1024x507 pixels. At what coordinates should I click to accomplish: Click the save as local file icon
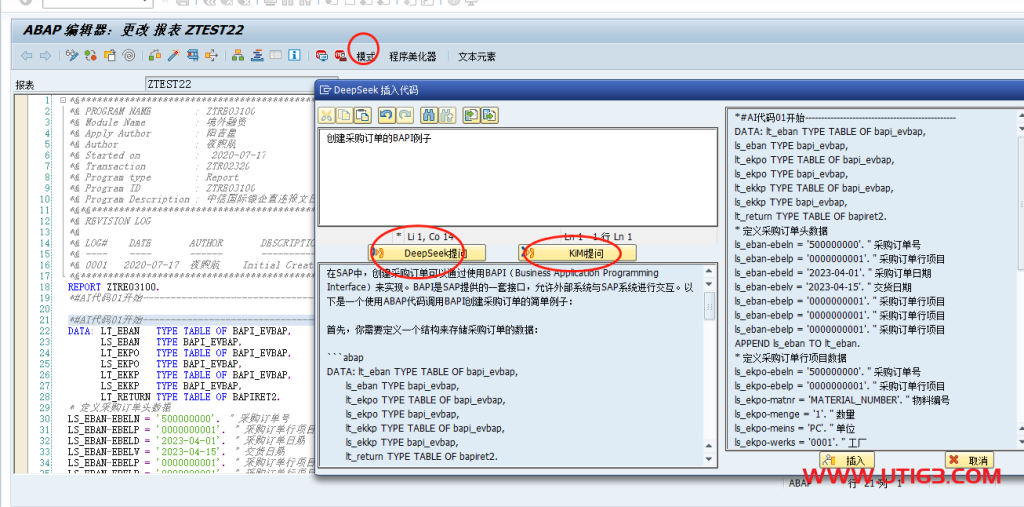click(490, 116)
